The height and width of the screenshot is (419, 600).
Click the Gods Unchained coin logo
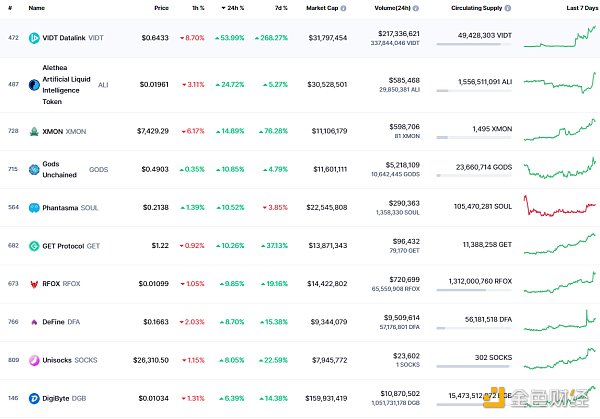pos(35,170)
